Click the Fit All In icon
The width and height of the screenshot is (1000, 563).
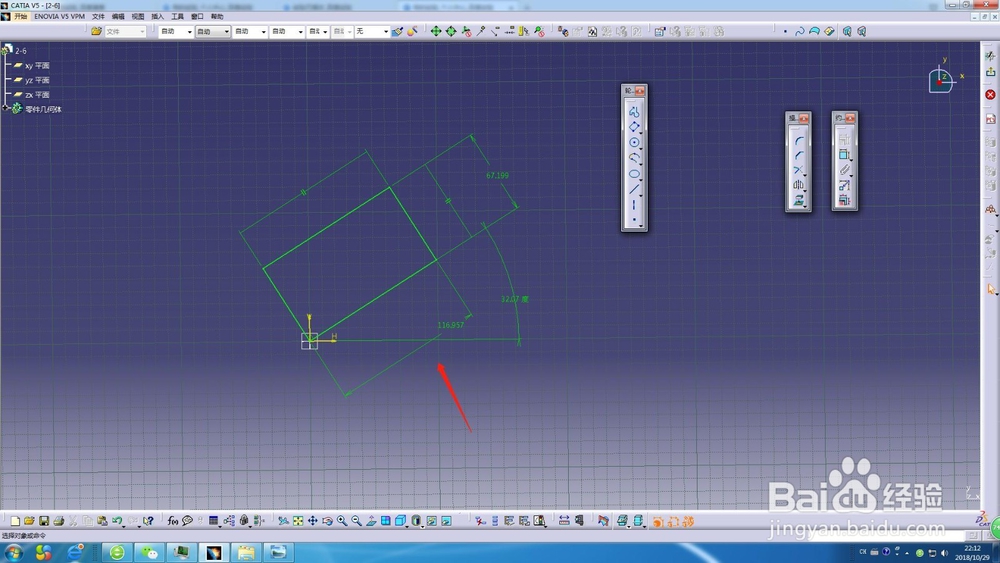coord(298,521)
